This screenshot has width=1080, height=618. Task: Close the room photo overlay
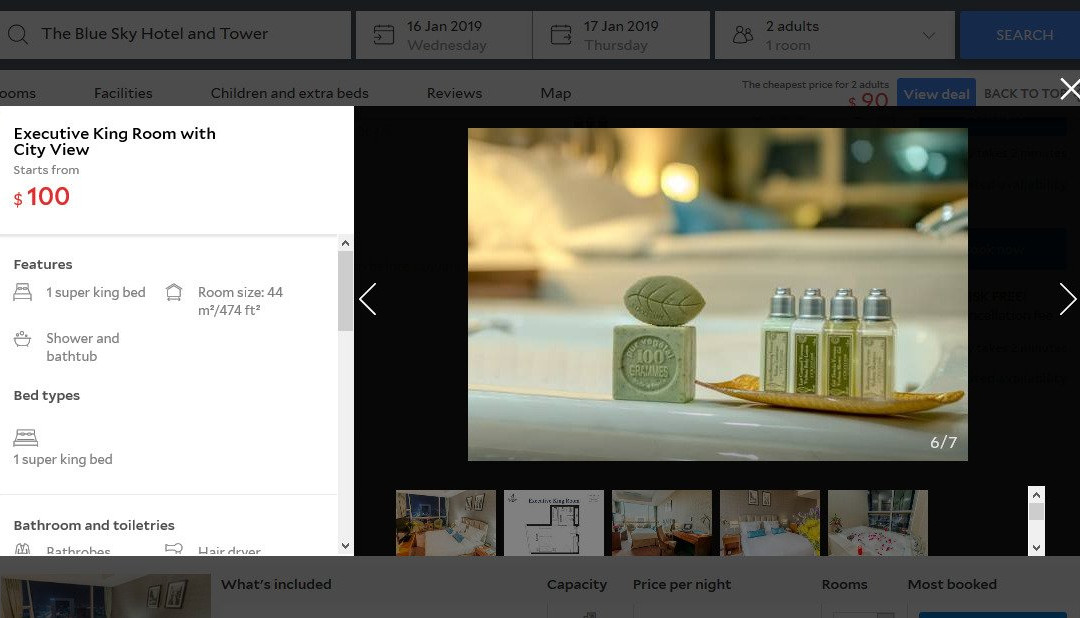(1069, 89)
